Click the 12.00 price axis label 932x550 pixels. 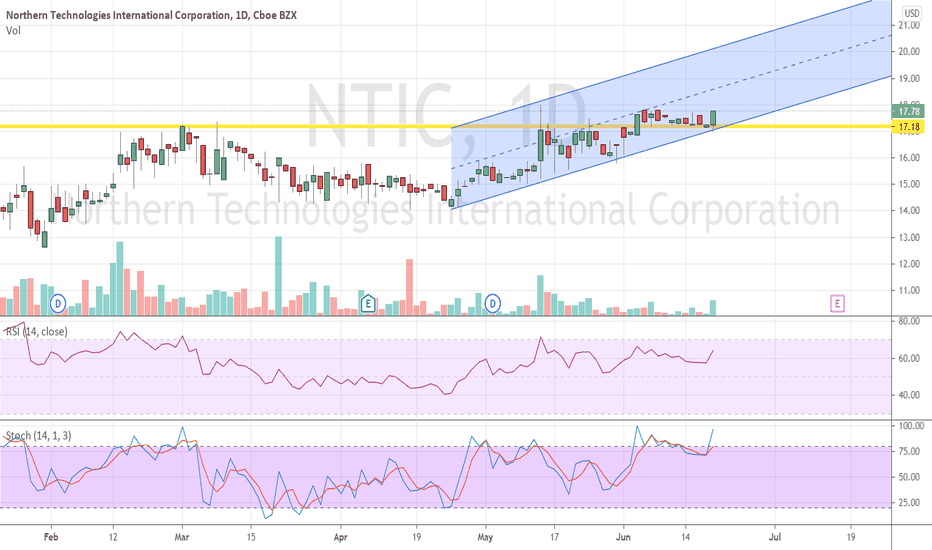(x=909, y=264)
